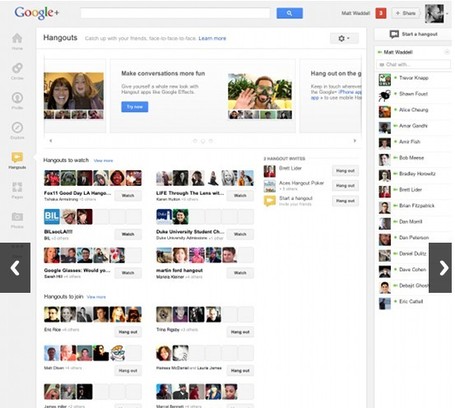This screenshot has height=408, width=455.
Task: Click the BIL logo thumbnail
Action: tap(52, 217)
